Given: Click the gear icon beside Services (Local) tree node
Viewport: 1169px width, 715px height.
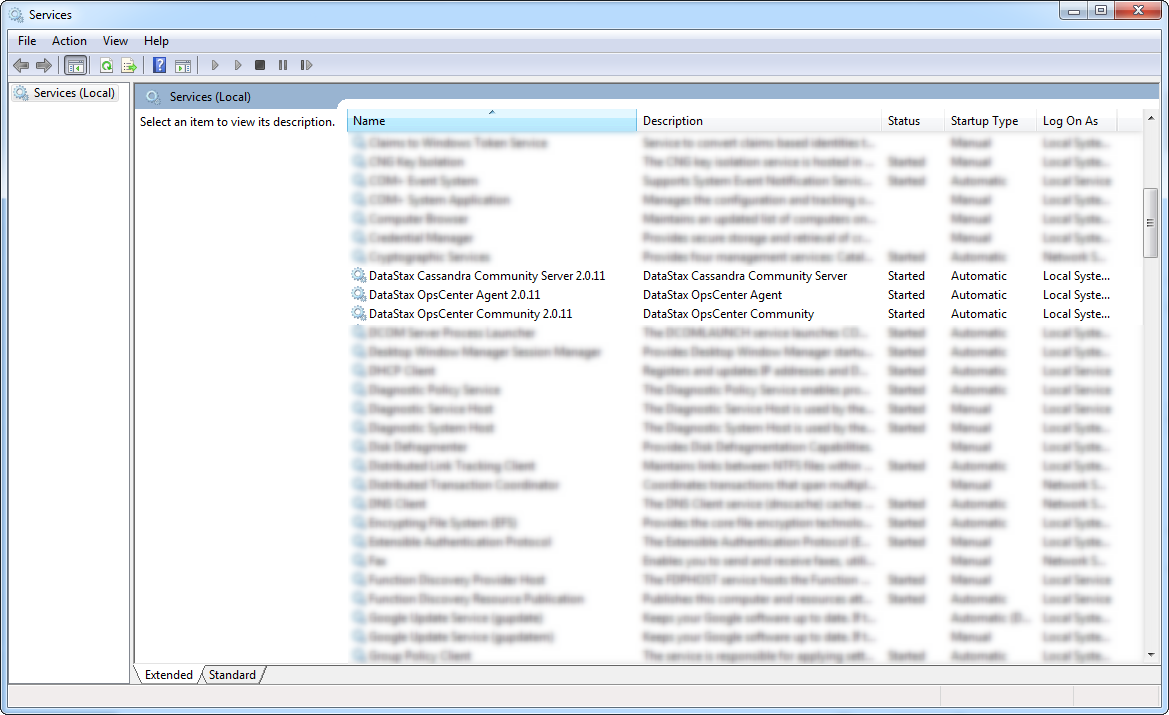Looking at the screenshot, I should coord(22,93).
